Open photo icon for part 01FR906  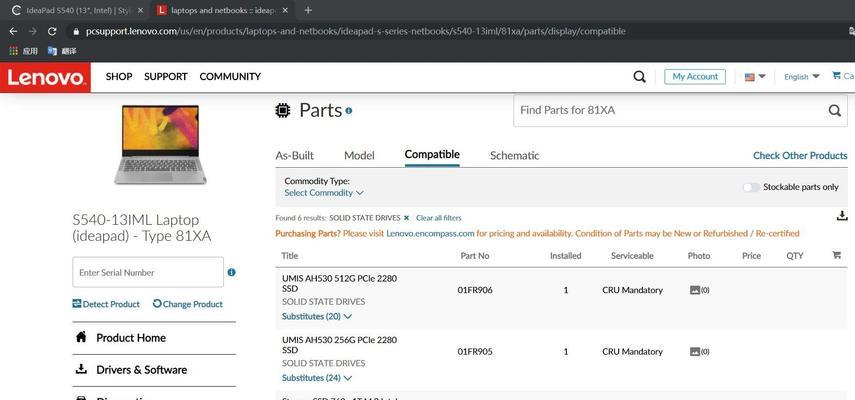(x=695, y=290)
